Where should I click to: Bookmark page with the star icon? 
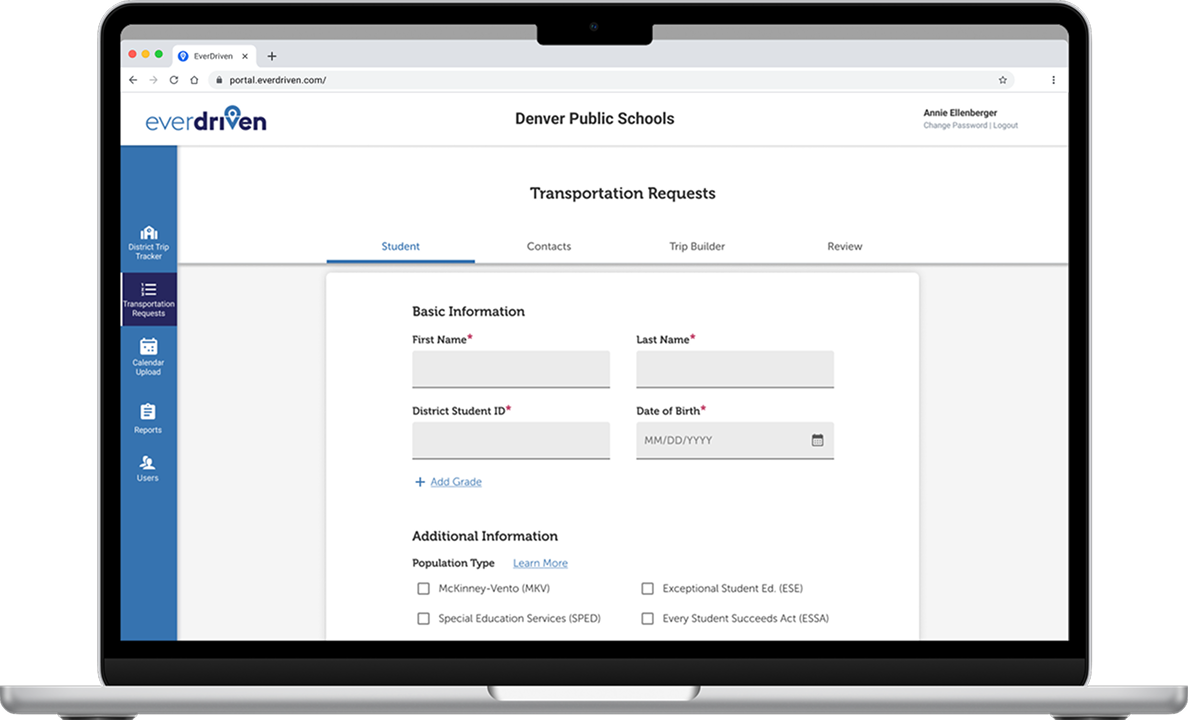tap(1002, 80)
